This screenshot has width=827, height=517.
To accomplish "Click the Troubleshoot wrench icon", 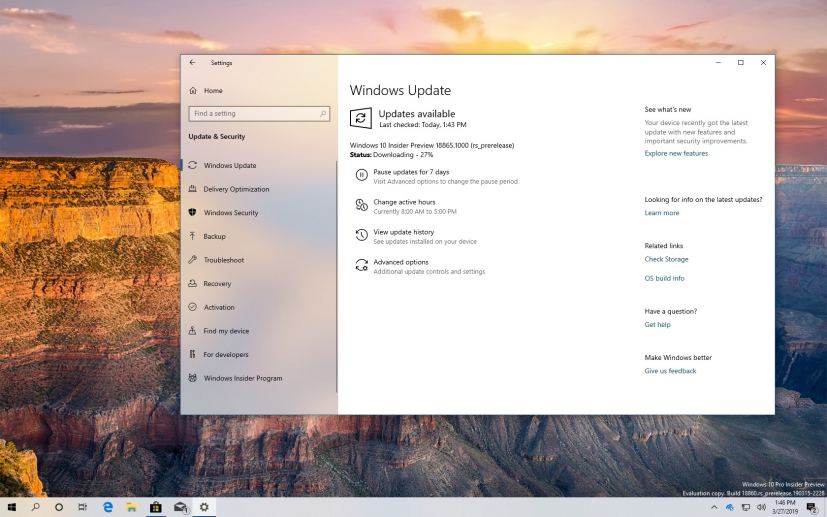I will (193, 260).
